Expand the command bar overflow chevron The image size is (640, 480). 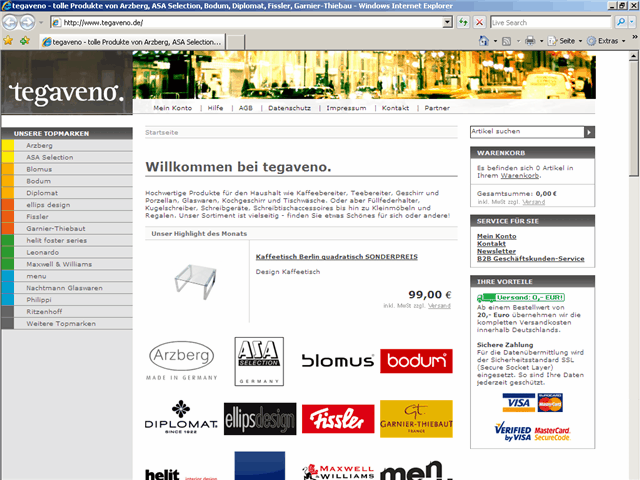click(x=635, y=37)
